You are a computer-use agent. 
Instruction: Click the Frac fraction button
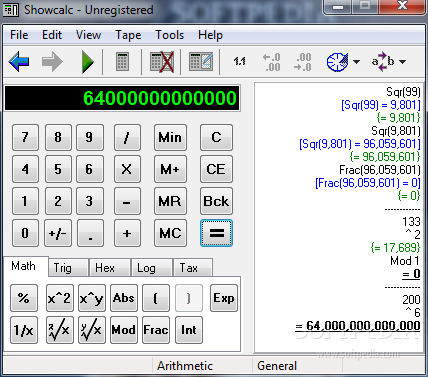point(156,330)
